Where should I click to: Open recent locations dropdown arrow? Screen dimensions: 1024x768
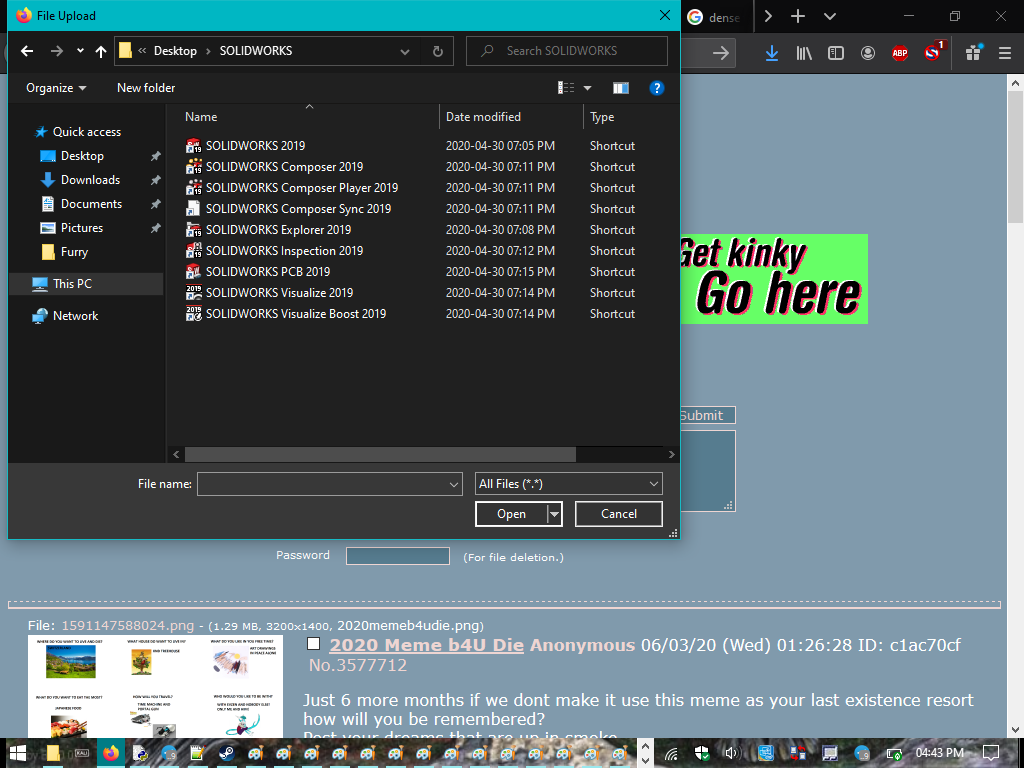[x=80, y=51]
